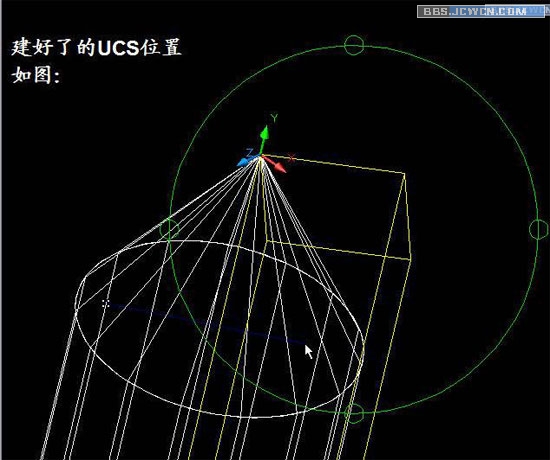The height and width of the screenshot is (460, 550).
Task: Click the bottom handle circle of the orbit arcball
Action: pyautogui.click(x=354, y=413)
